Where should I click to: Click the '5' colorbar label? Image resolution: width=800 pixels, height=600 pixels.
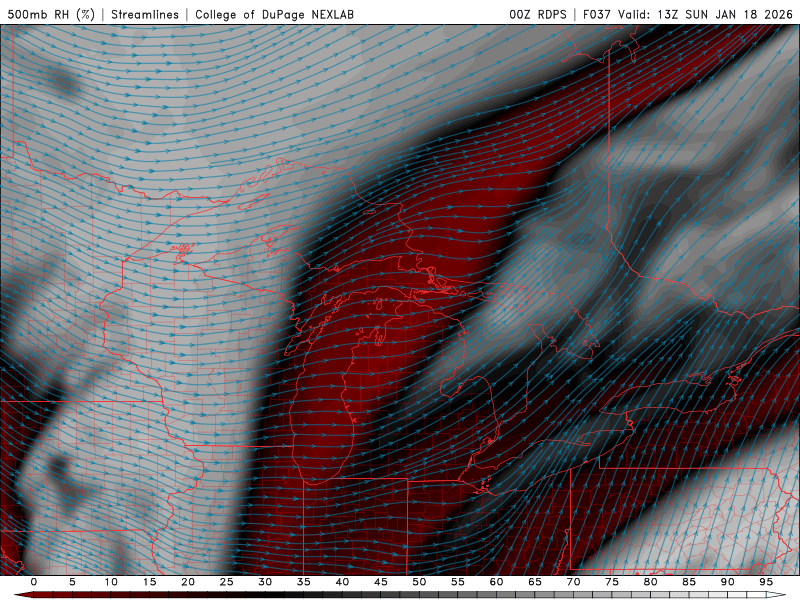point(72,582)
